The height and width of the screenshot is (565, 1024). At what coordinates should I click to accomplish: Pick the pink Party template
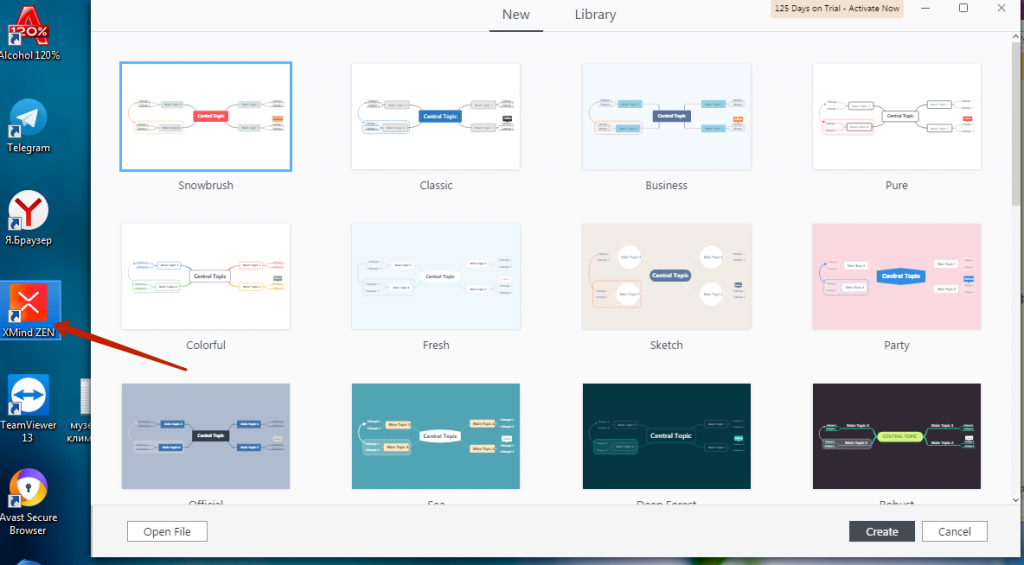coord(897,276)
